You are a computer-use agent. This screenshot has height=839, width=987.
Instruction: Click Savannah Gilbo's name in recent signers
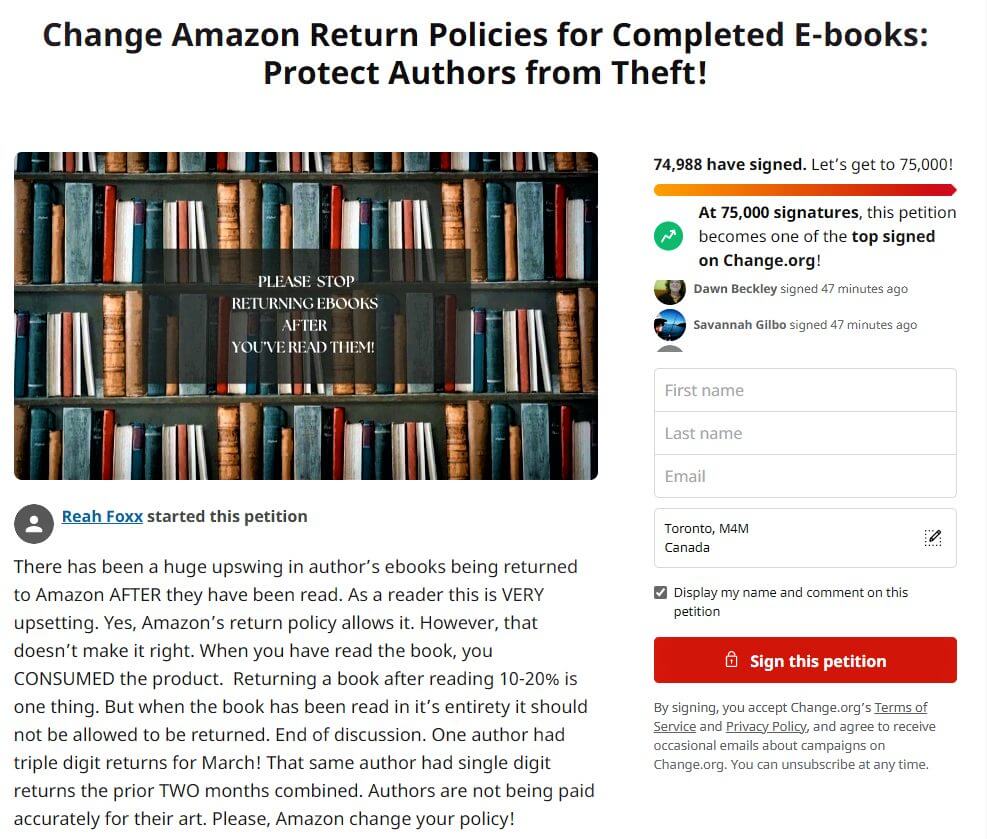[x=740, y=325]
